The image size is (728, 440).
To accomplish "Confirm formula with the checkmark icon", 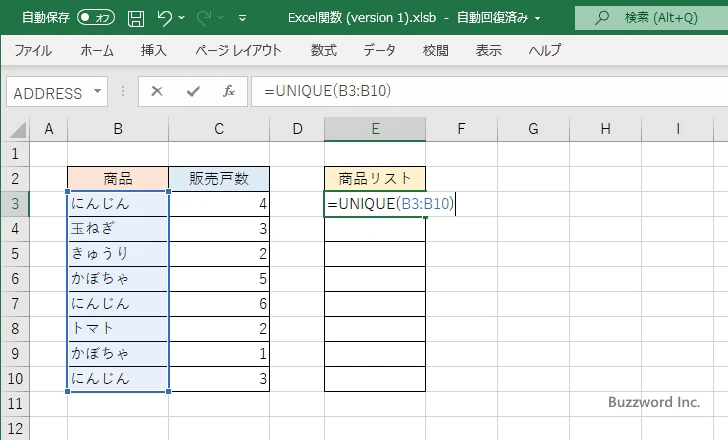I will coord(192,92).
